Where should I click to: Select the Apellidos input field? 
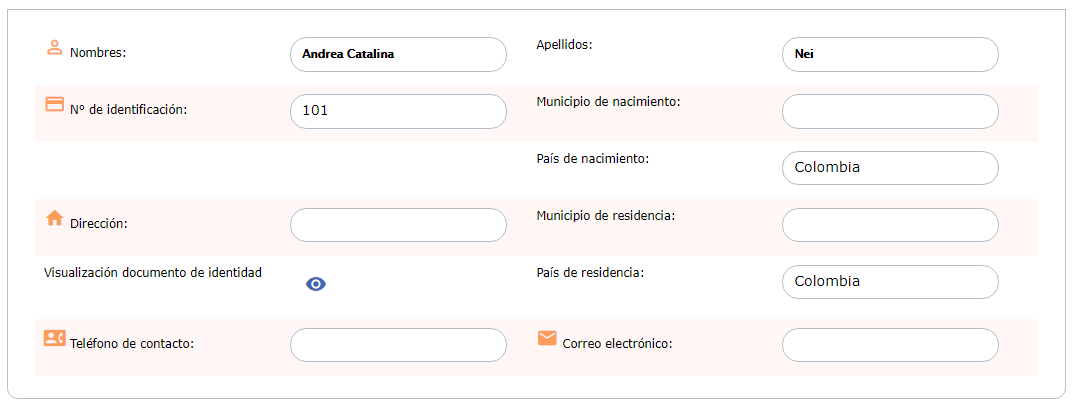point(890,55)
